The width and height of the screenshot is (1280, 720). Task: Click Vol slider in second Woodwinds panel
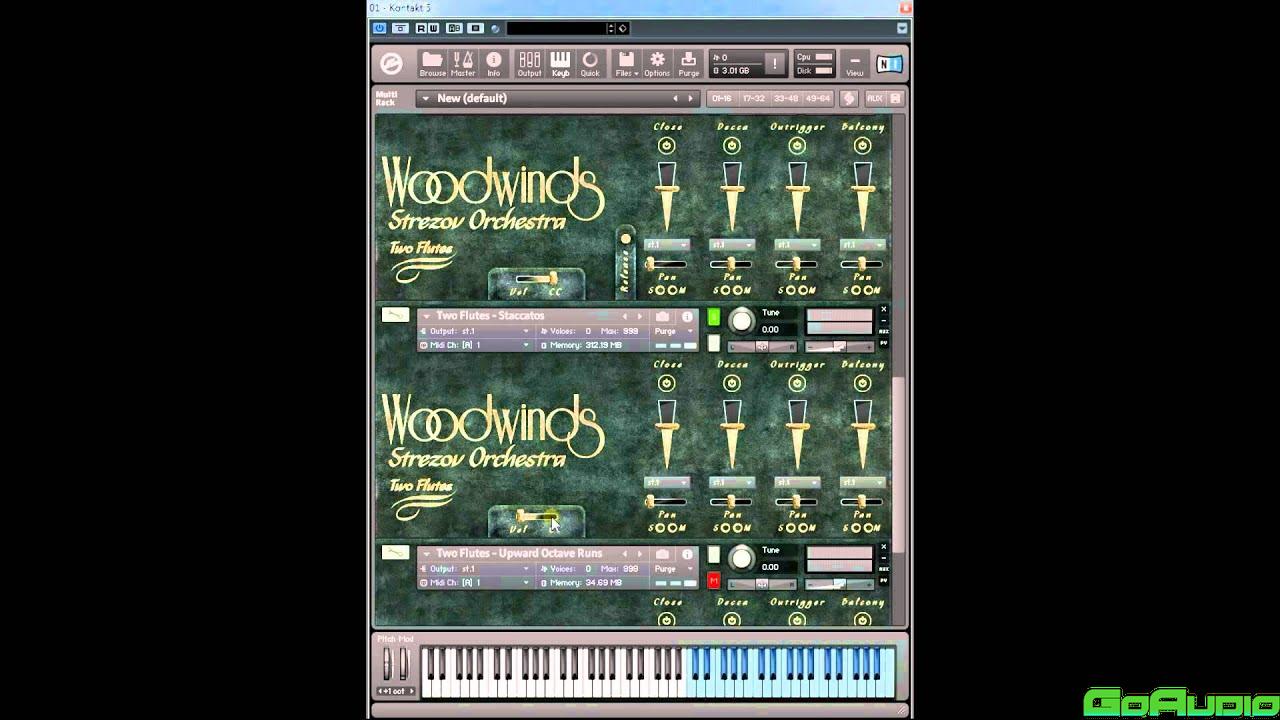pyautogui.click(x=538, y=516)
